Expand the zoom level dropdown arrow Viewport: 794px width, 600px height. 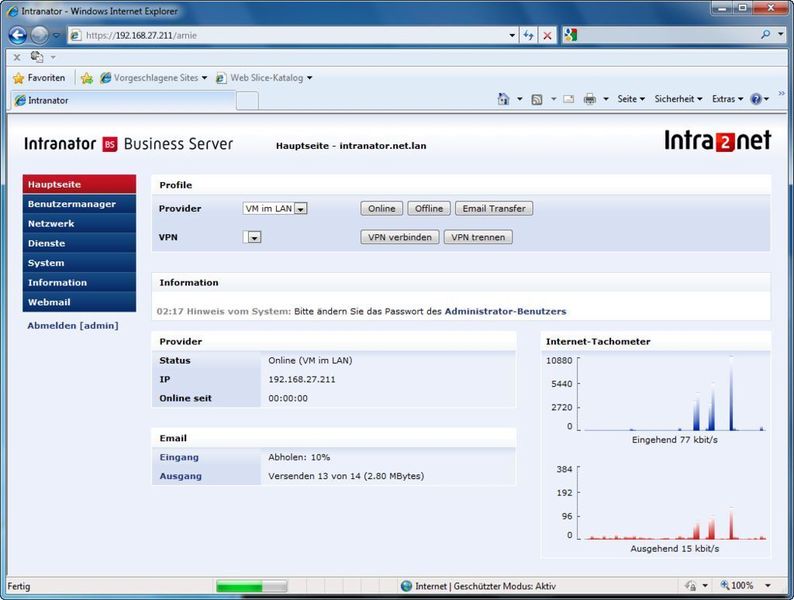click(768, 586)
